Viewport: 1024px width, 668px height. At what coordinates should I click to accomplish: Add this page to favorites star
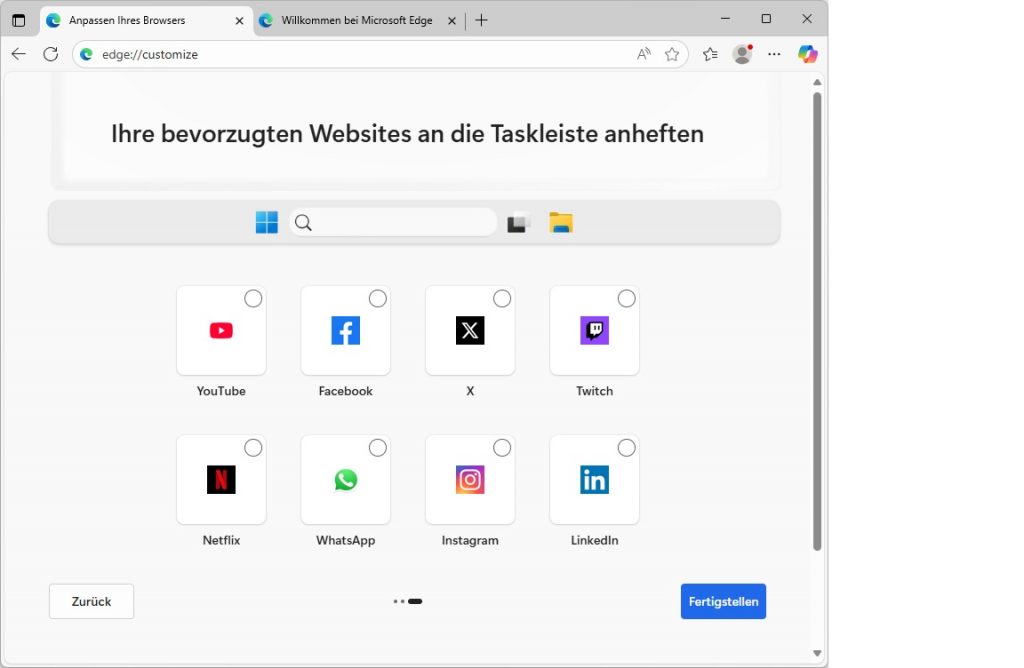click(672, 54)
